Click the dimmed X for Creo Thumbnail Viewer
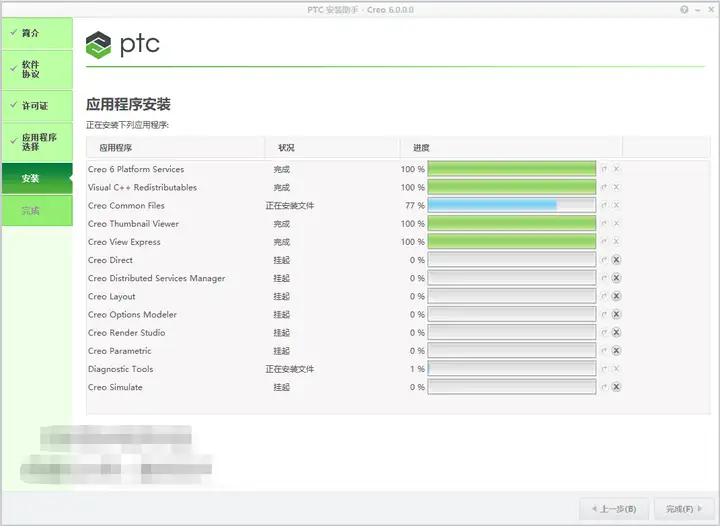This screenshot has width=720, height=526. [616, 224]
